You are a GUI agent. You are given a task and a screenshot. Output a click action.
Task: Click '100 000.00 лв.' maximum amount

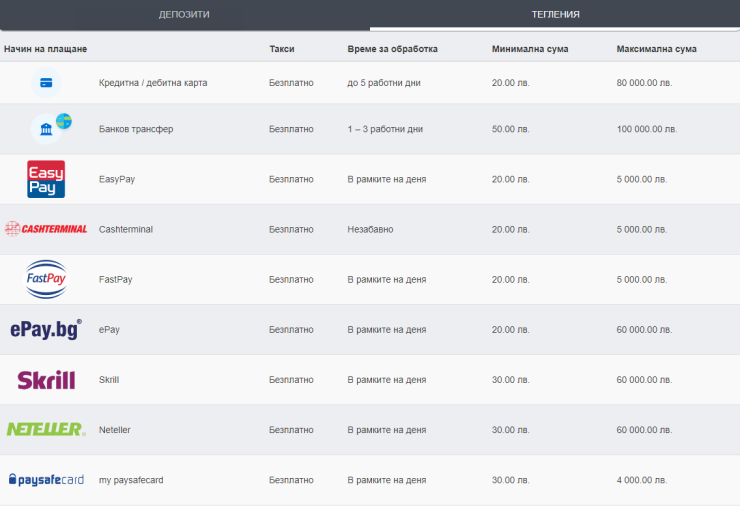pyautogui.click(x=647, y=129)
